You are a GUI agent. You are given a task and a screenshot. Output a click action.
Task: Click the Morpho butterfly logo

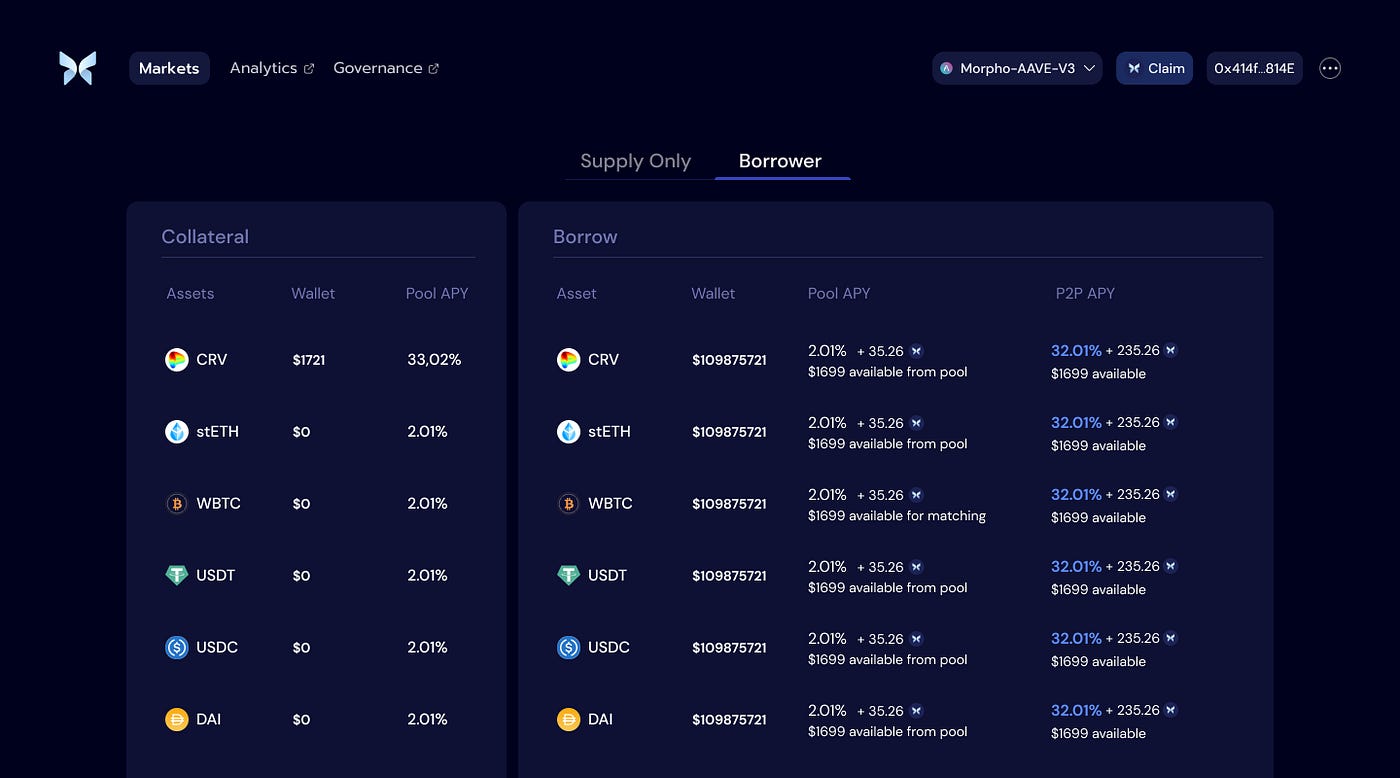(77, 68)
